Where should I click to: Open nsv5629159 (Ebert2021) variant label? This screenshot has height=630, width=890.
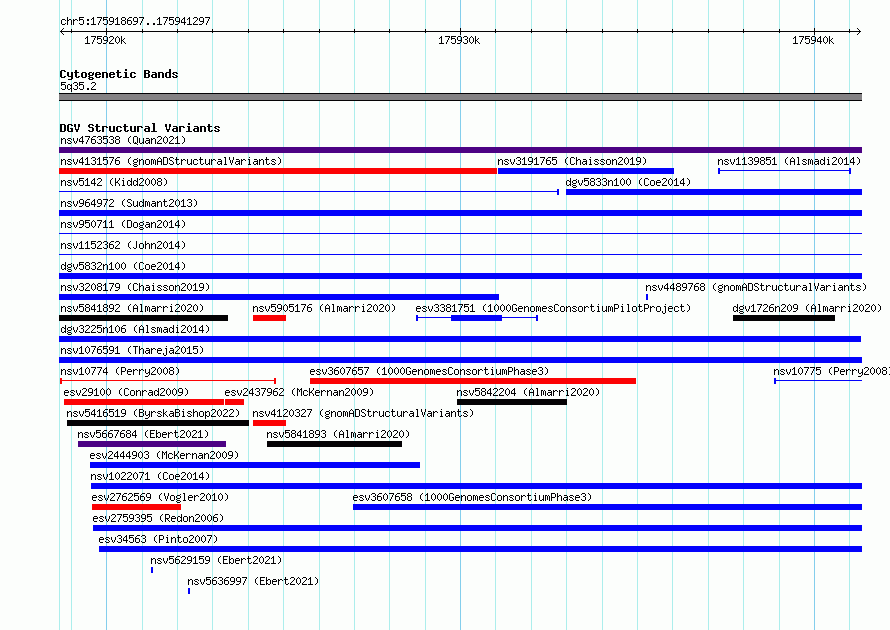point(216,560)
